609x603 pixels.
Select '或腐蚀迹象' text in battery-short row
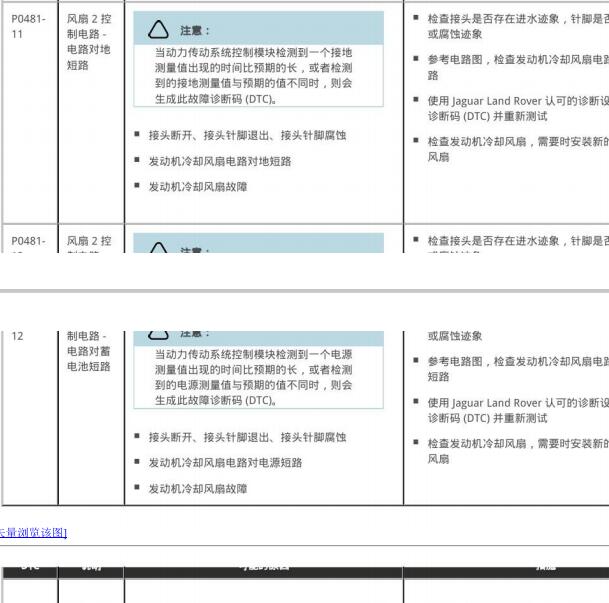pos(455,336)
